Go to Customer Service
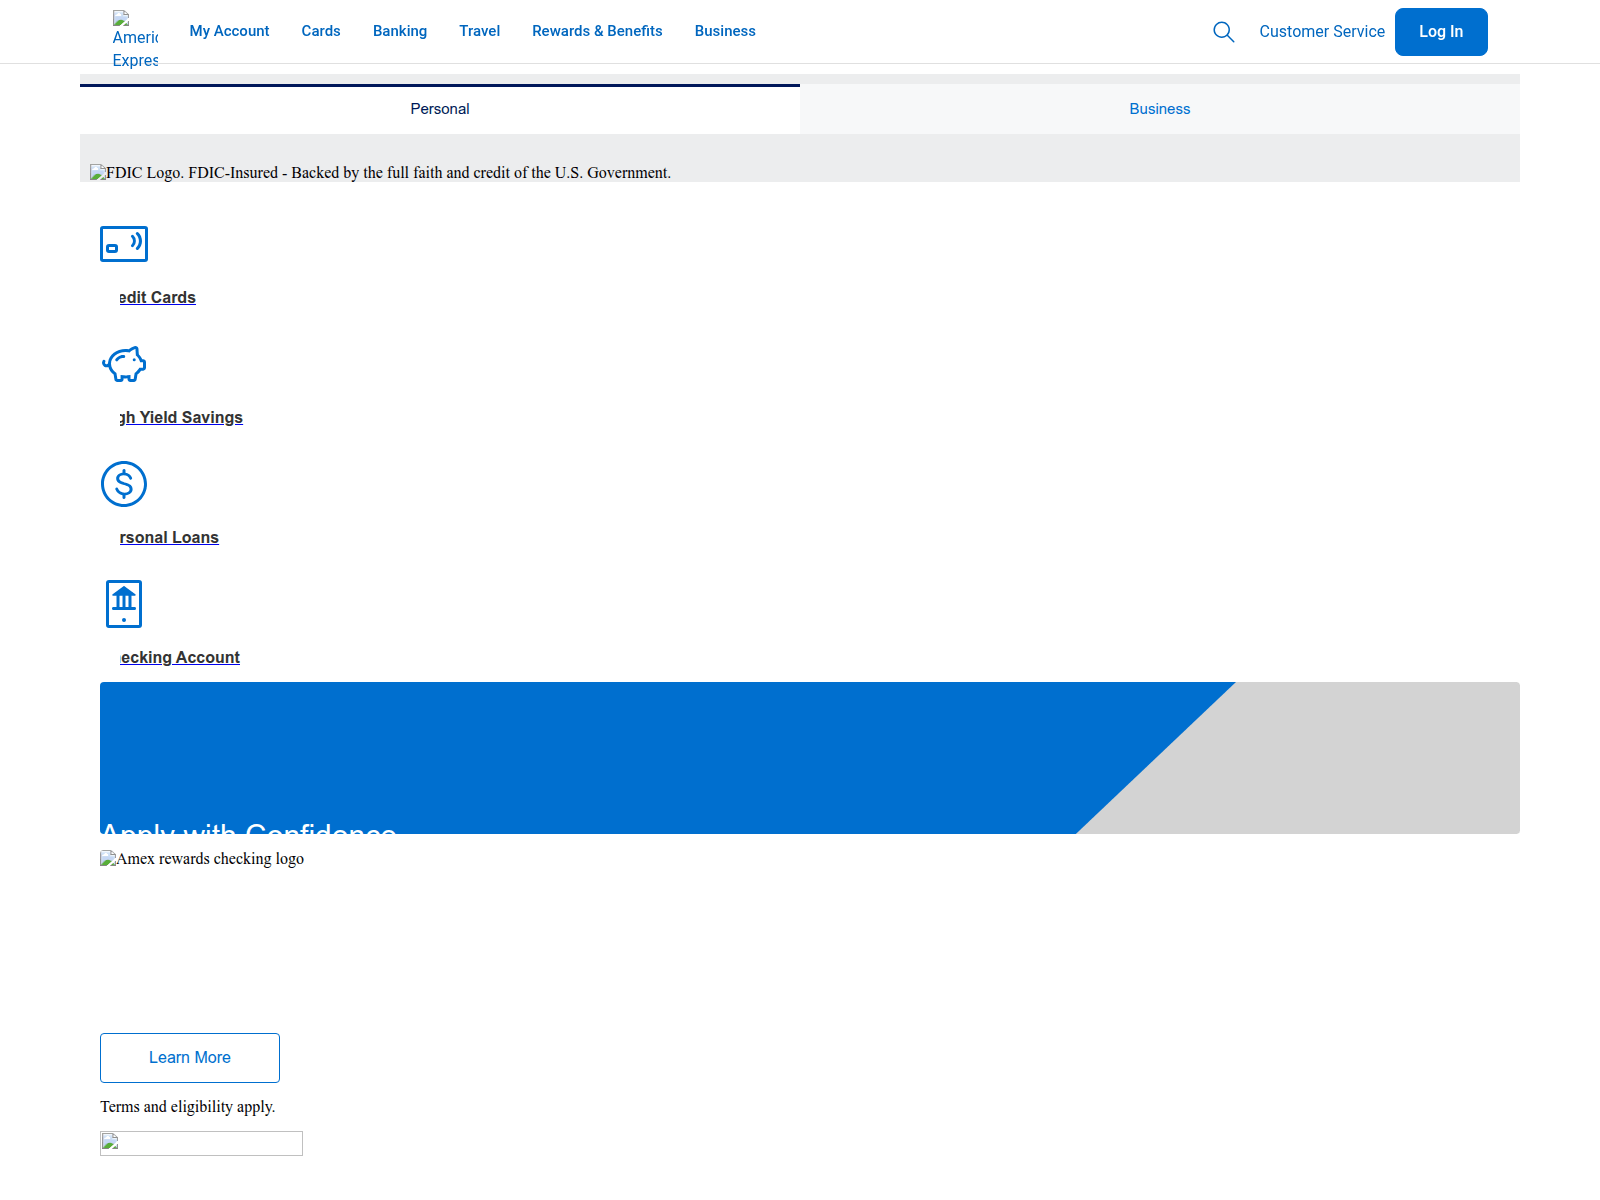This screenshot has height=1200, width=1600. 1321,32
